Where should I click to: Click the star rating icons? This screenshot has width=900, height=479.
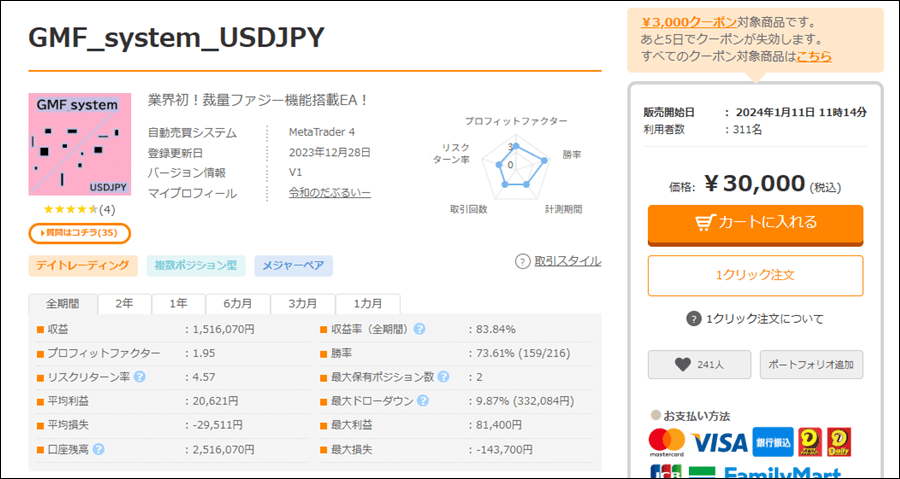[70, 210]
